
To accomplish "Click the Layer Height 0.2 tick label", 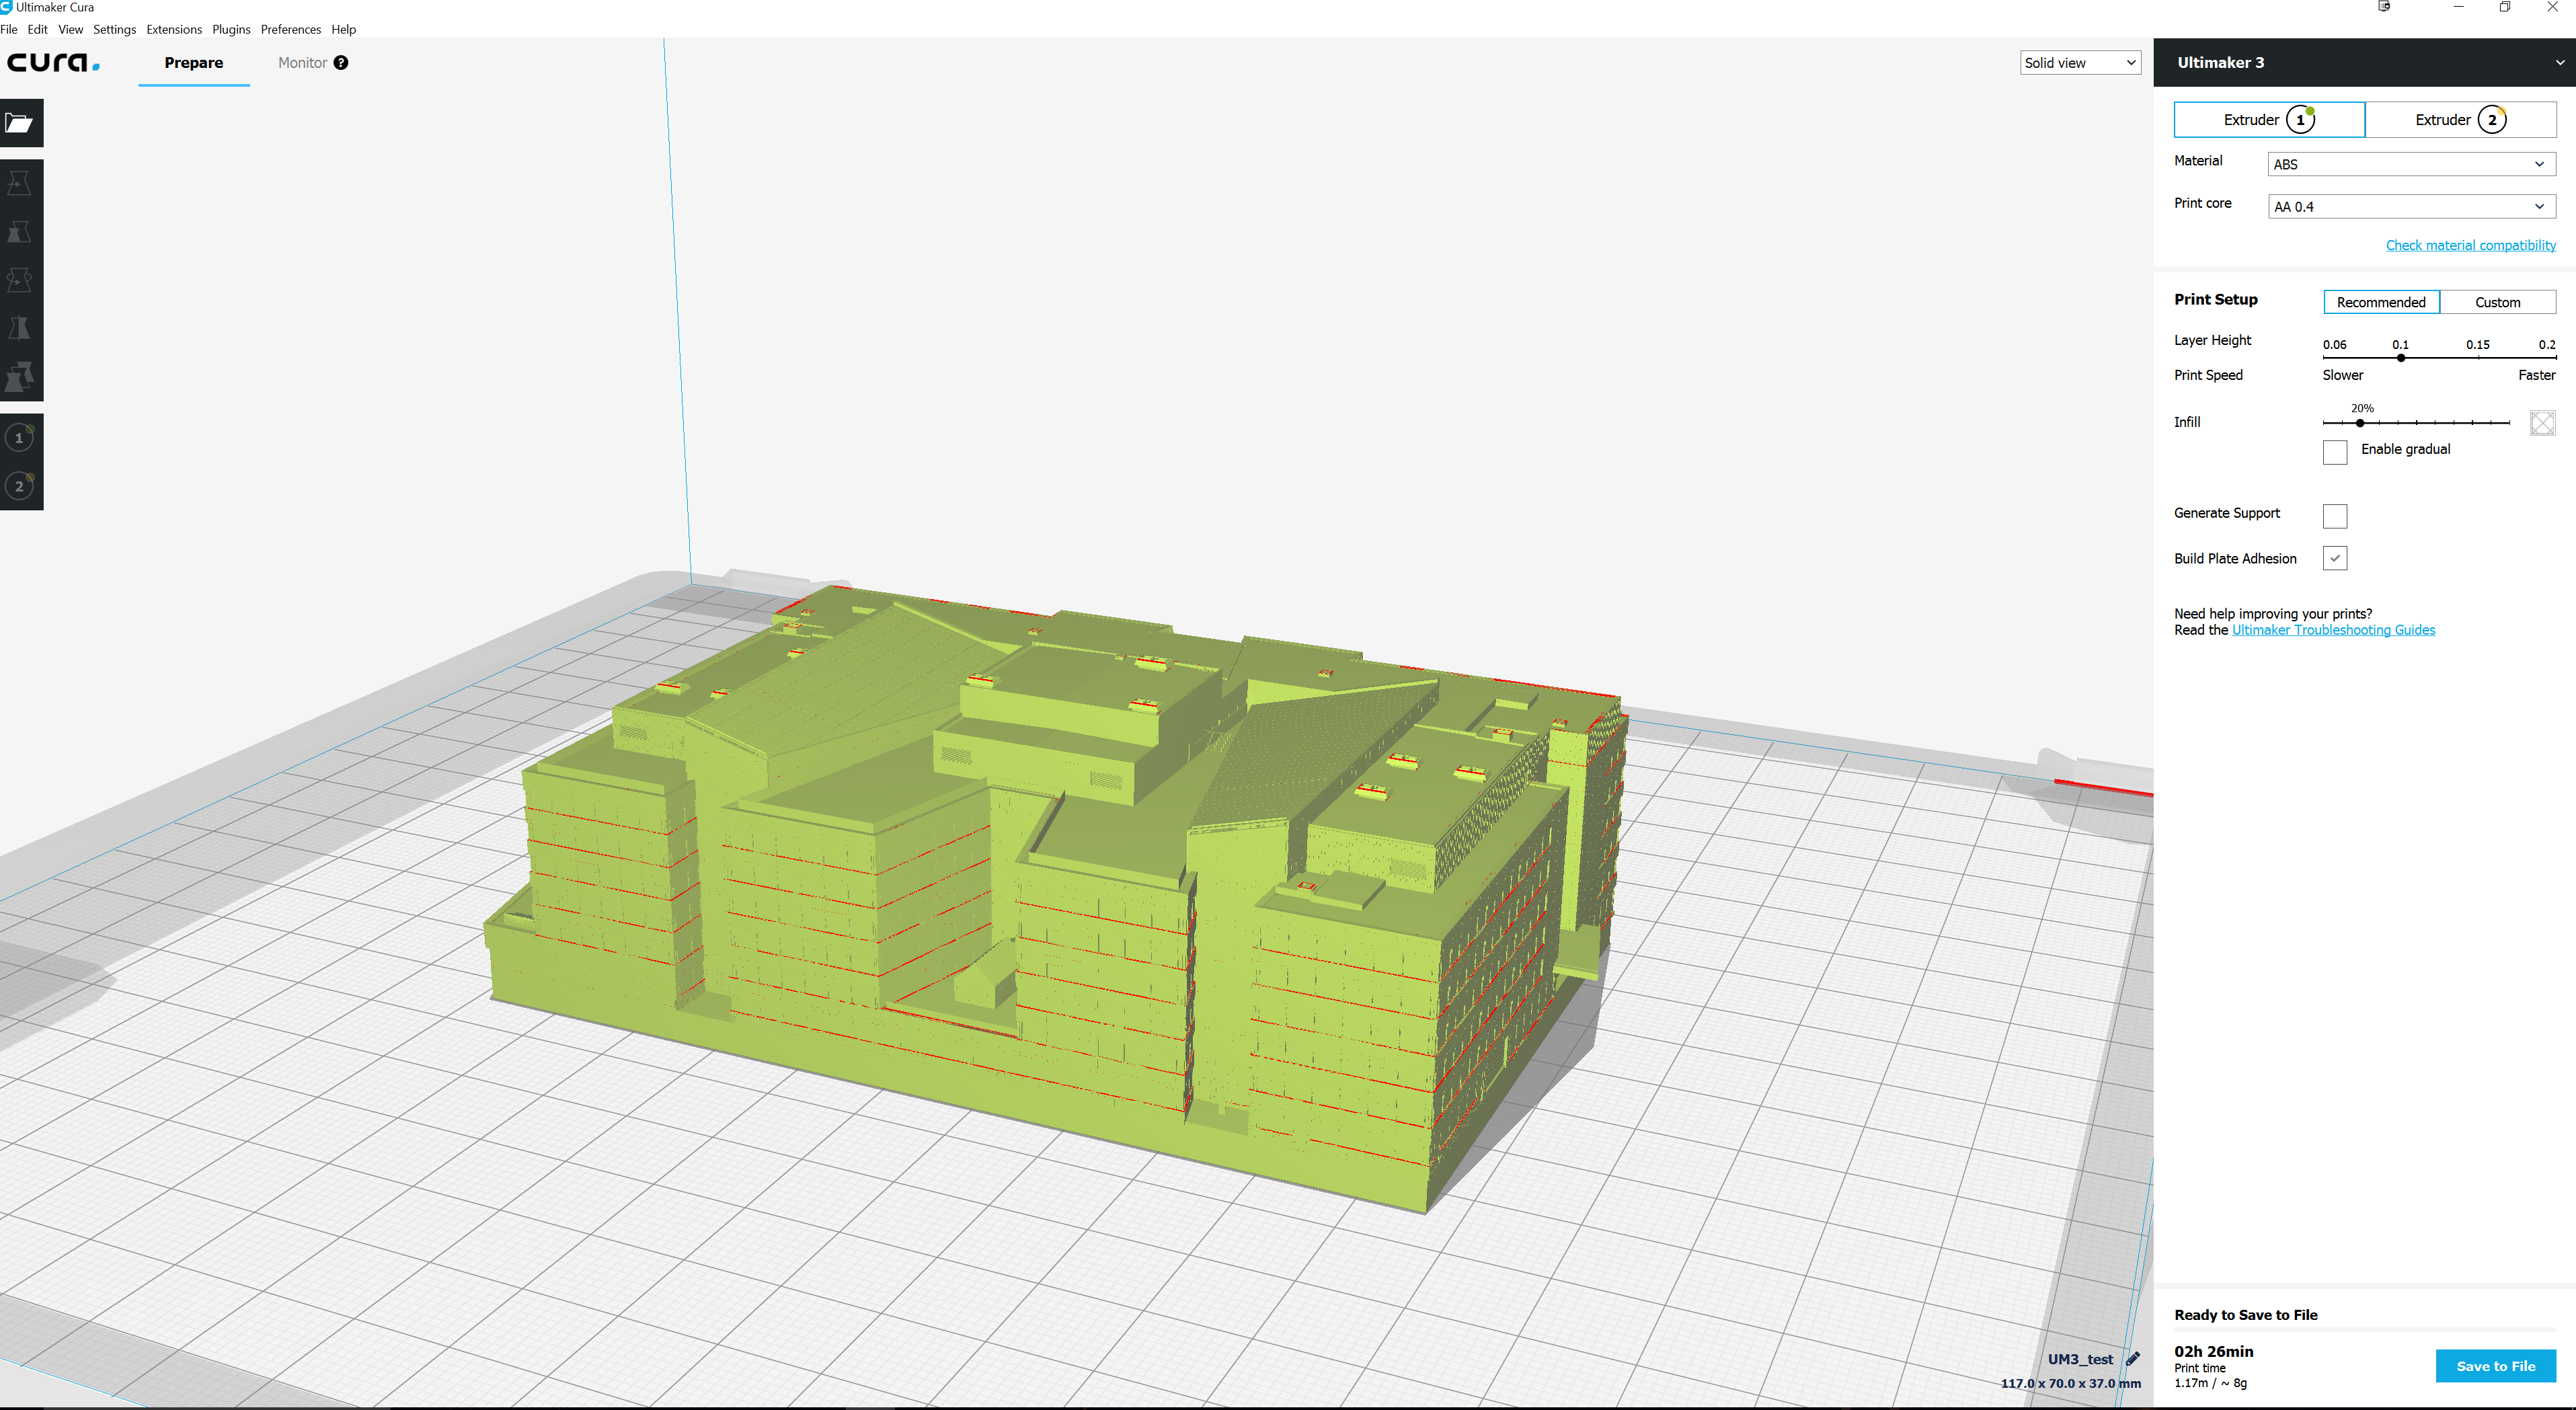I will pos(2547,344).
